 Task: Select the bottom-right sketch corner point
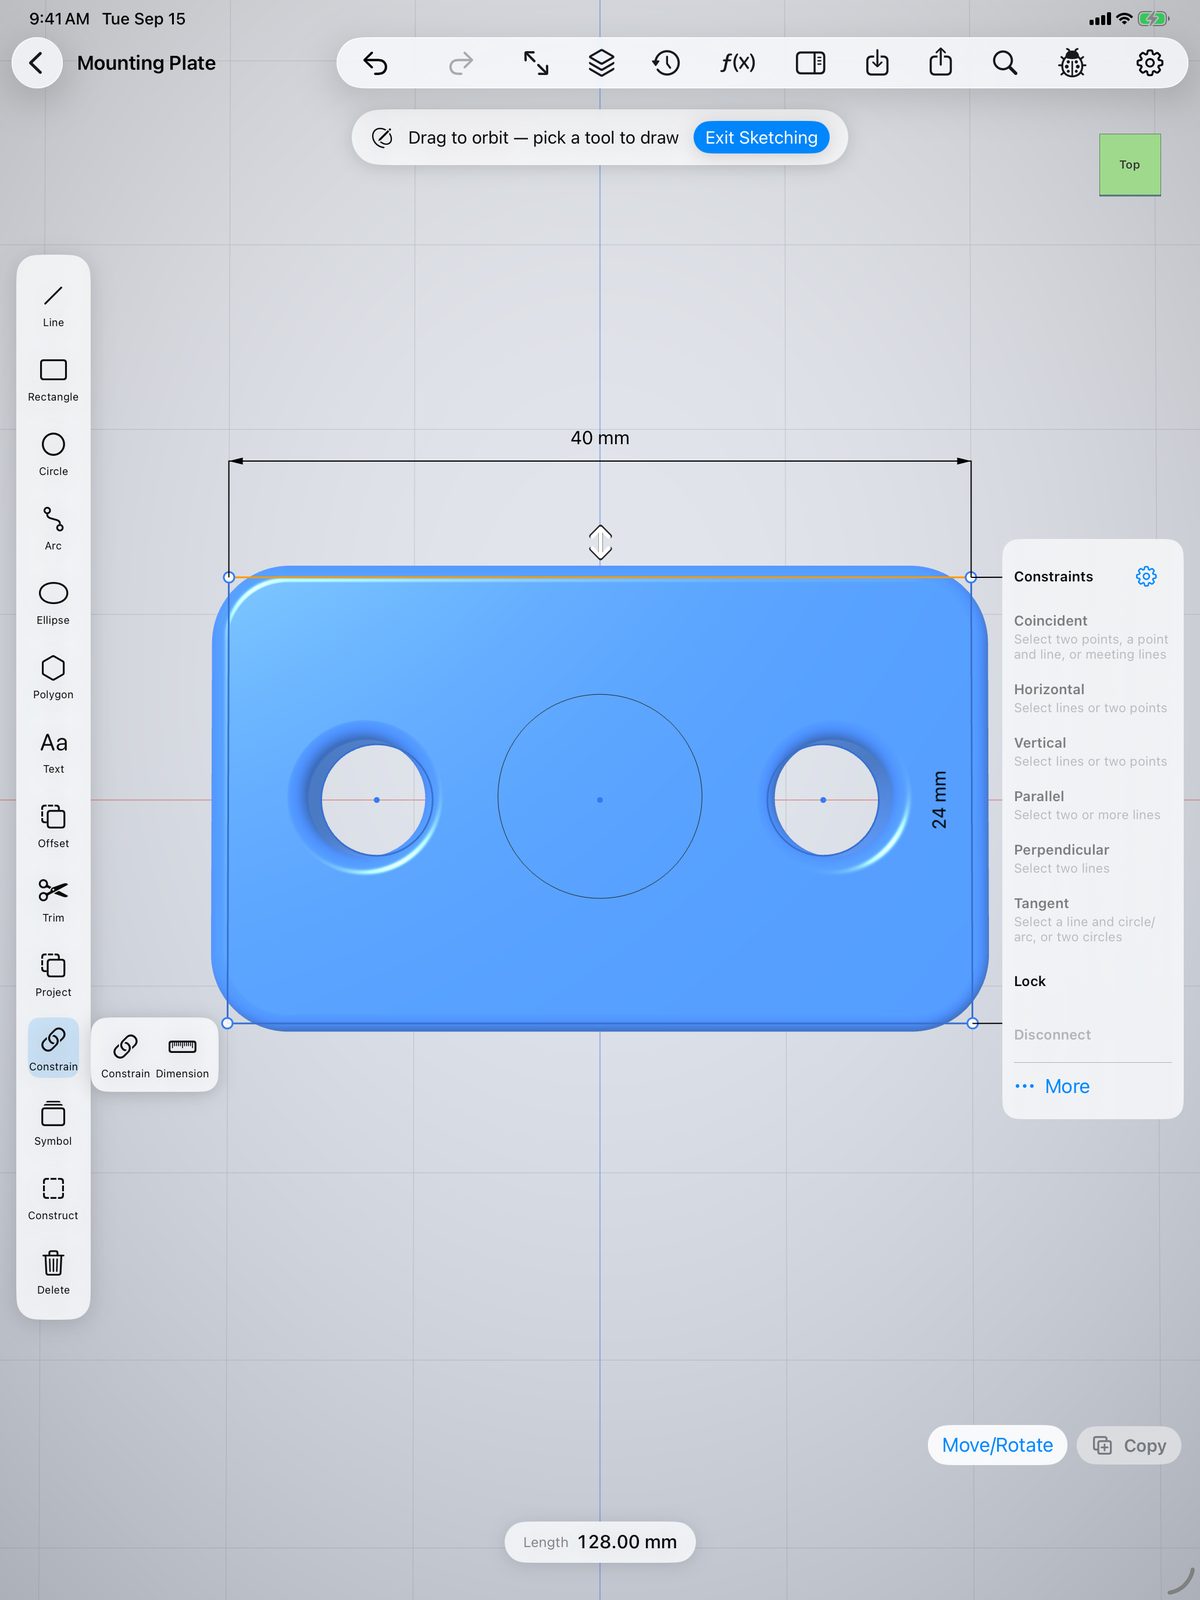pyautogui.click(x=972, y=1023)
